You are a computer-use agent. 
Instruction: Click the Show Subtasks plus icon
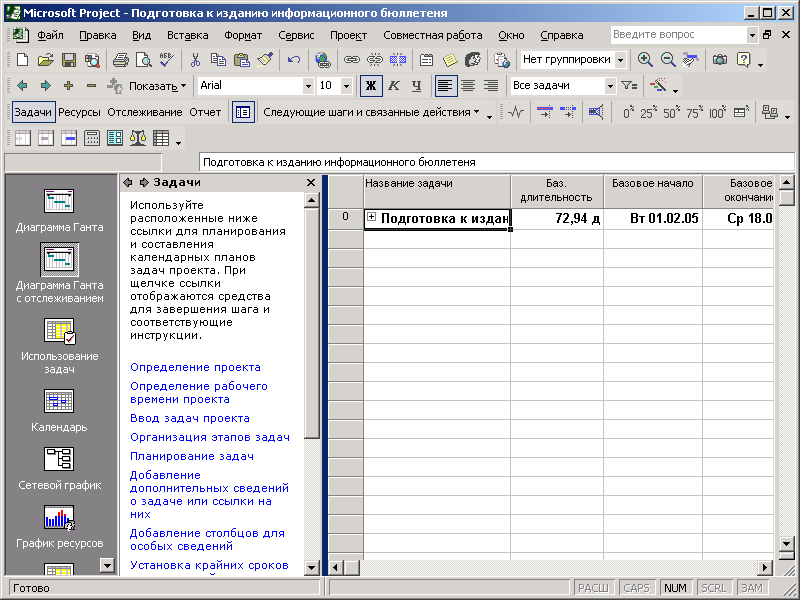tap(68, 86)
